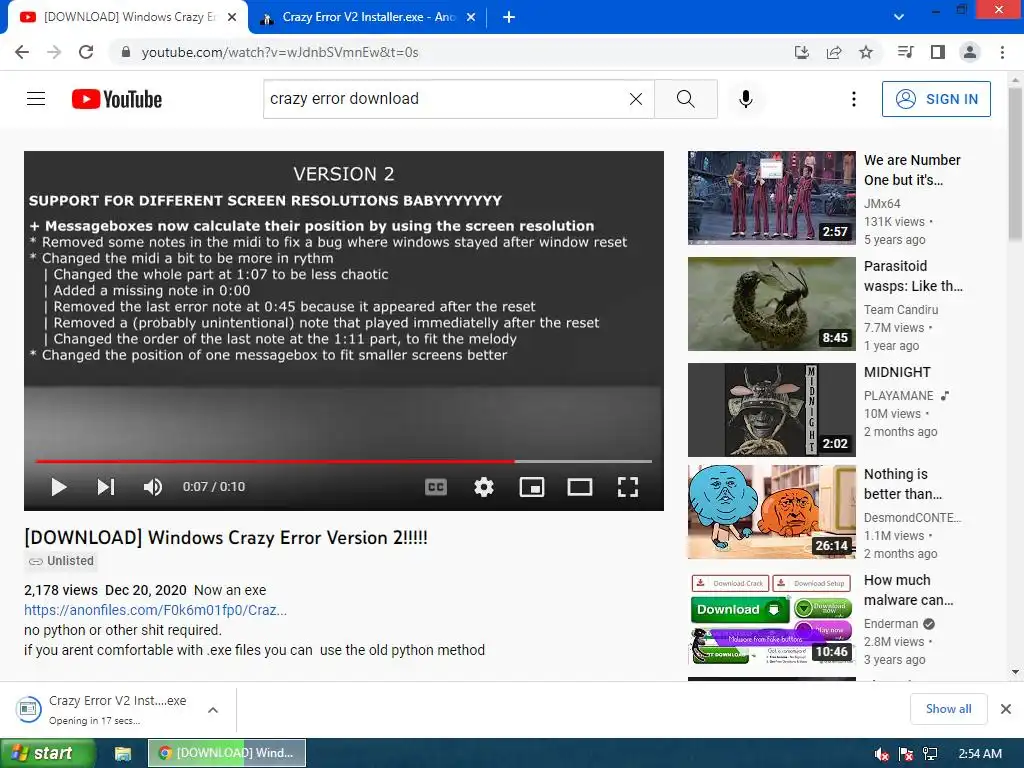The width and height of the screenshot is (1024, 768).
Task: Play the video
Action: 59,487
